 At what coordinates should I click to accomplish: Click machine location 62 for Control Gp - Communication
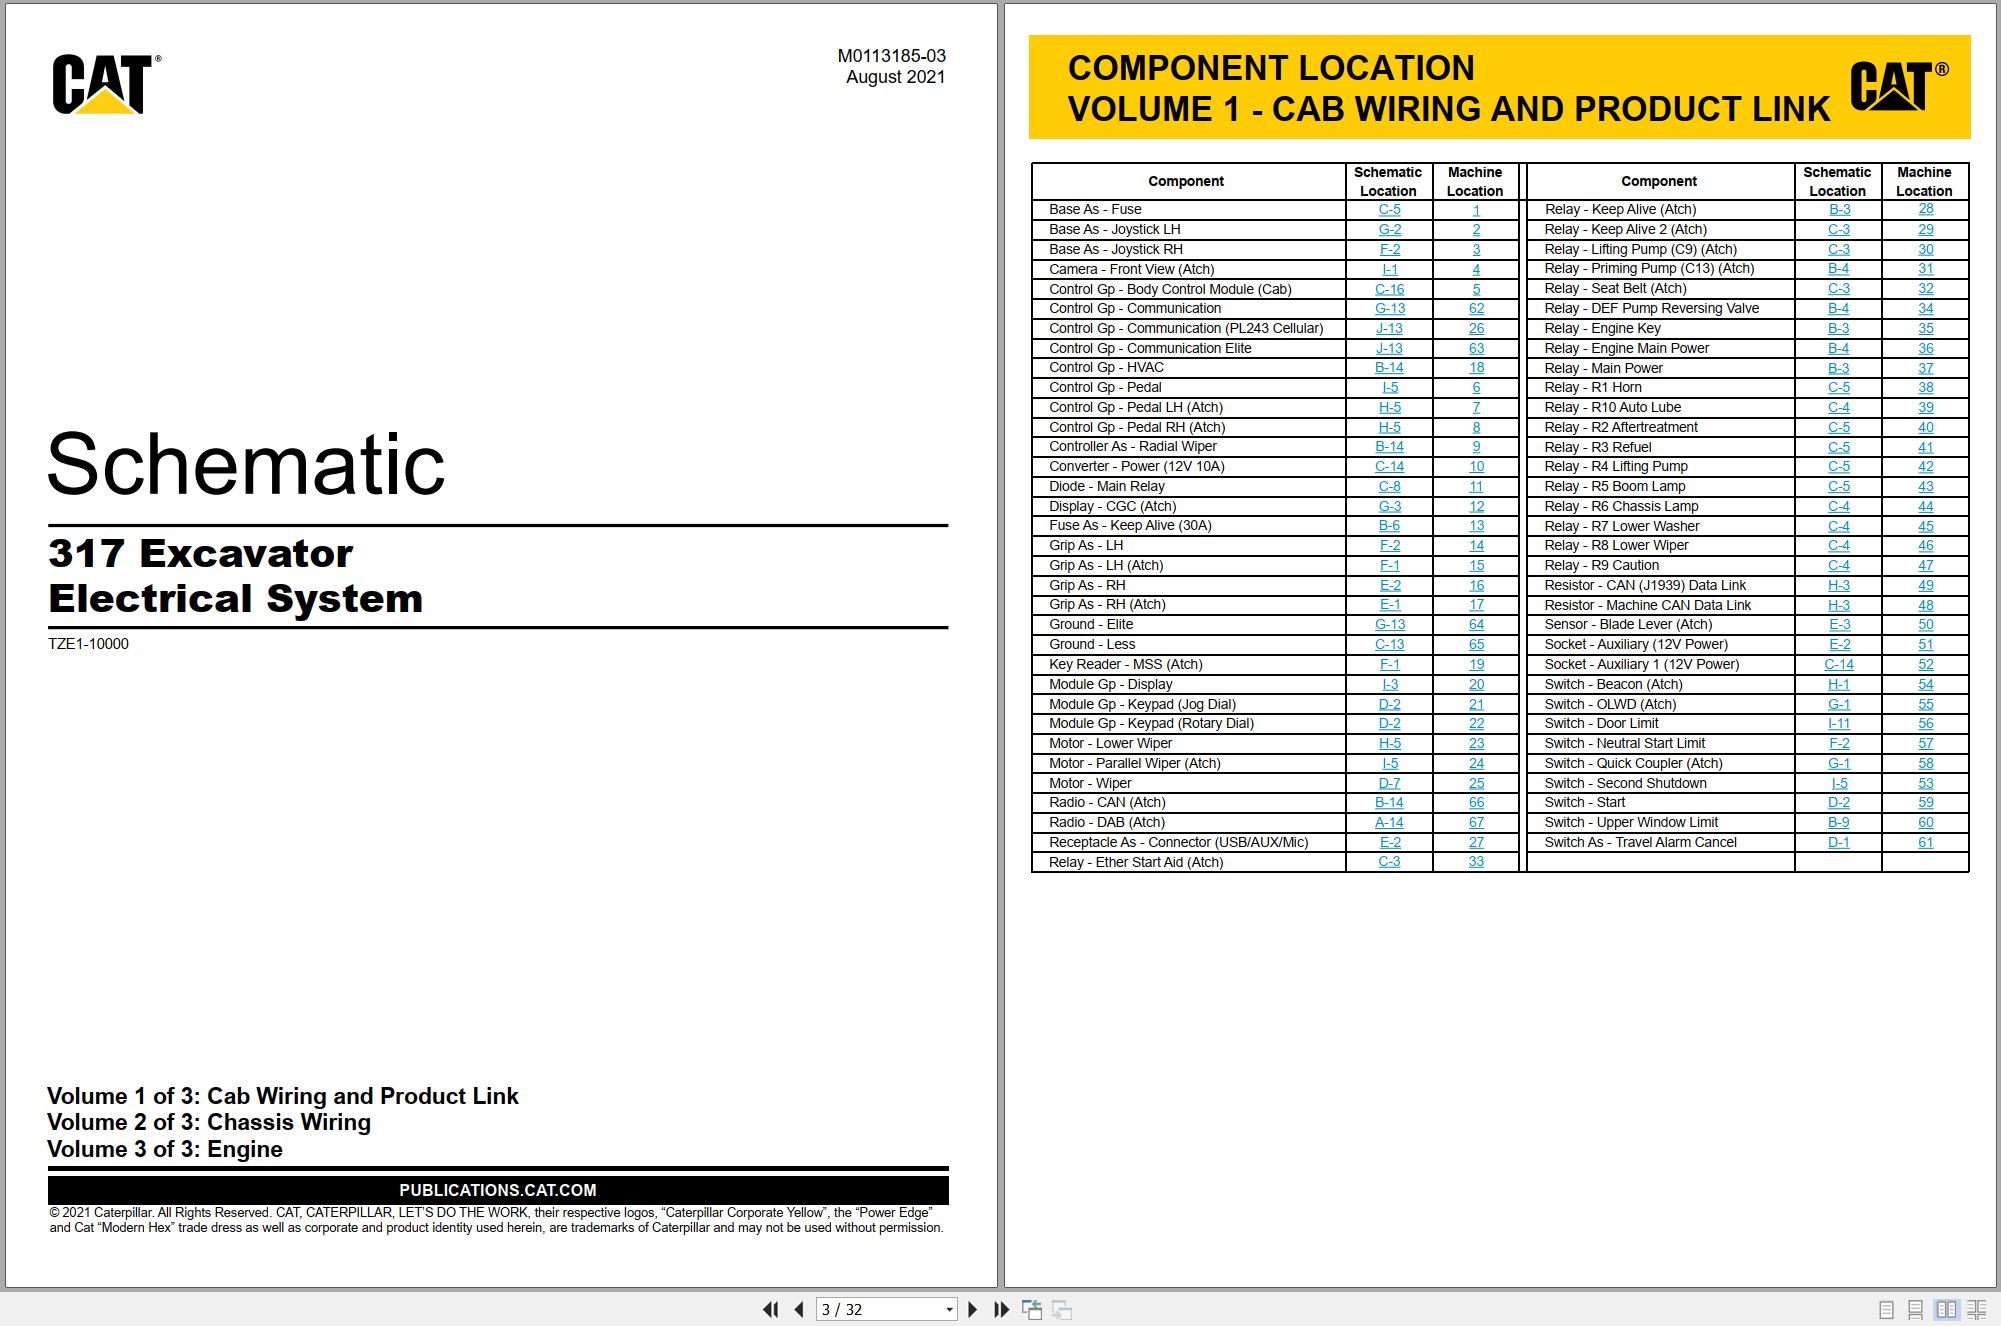pyautogui.click(x=1476, y=309)
